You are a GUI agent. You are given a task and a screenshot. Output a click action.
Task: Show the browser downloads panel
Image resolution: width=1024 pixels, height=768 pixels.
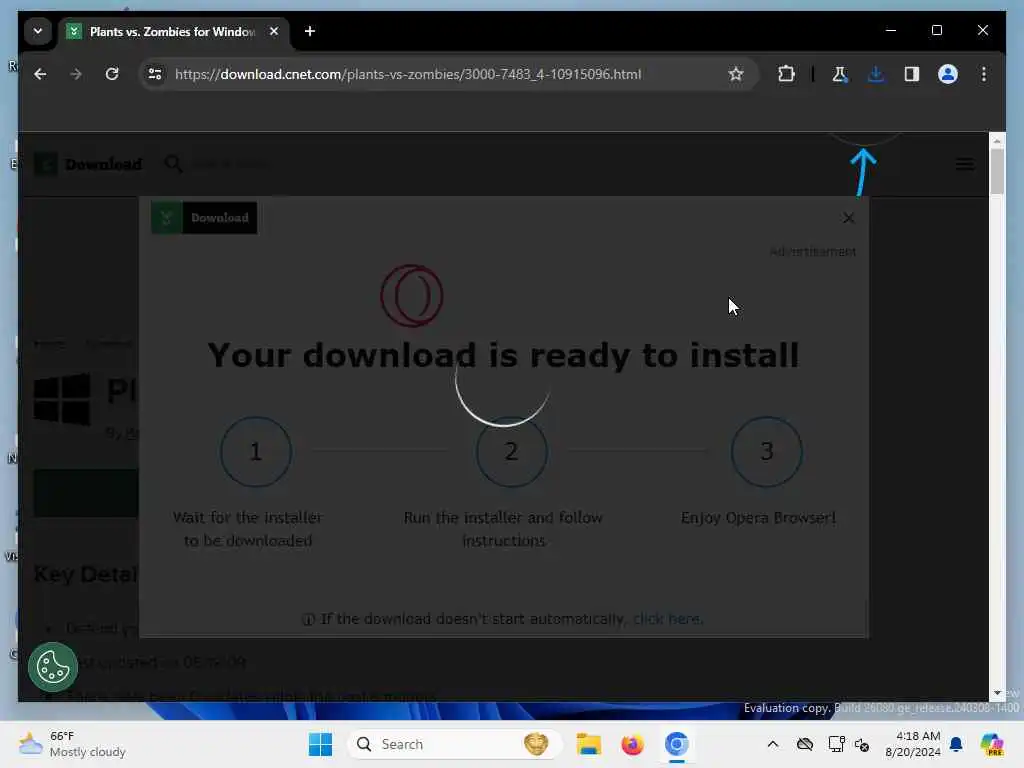click(876, 74)
